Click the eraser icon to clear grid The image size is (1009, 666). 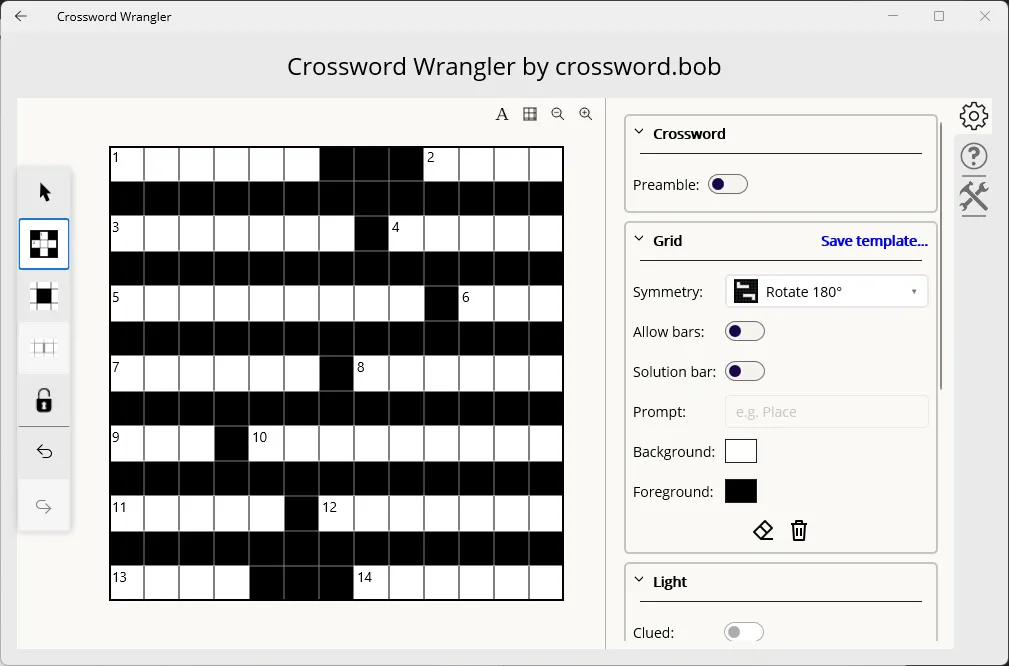[763, 531]
